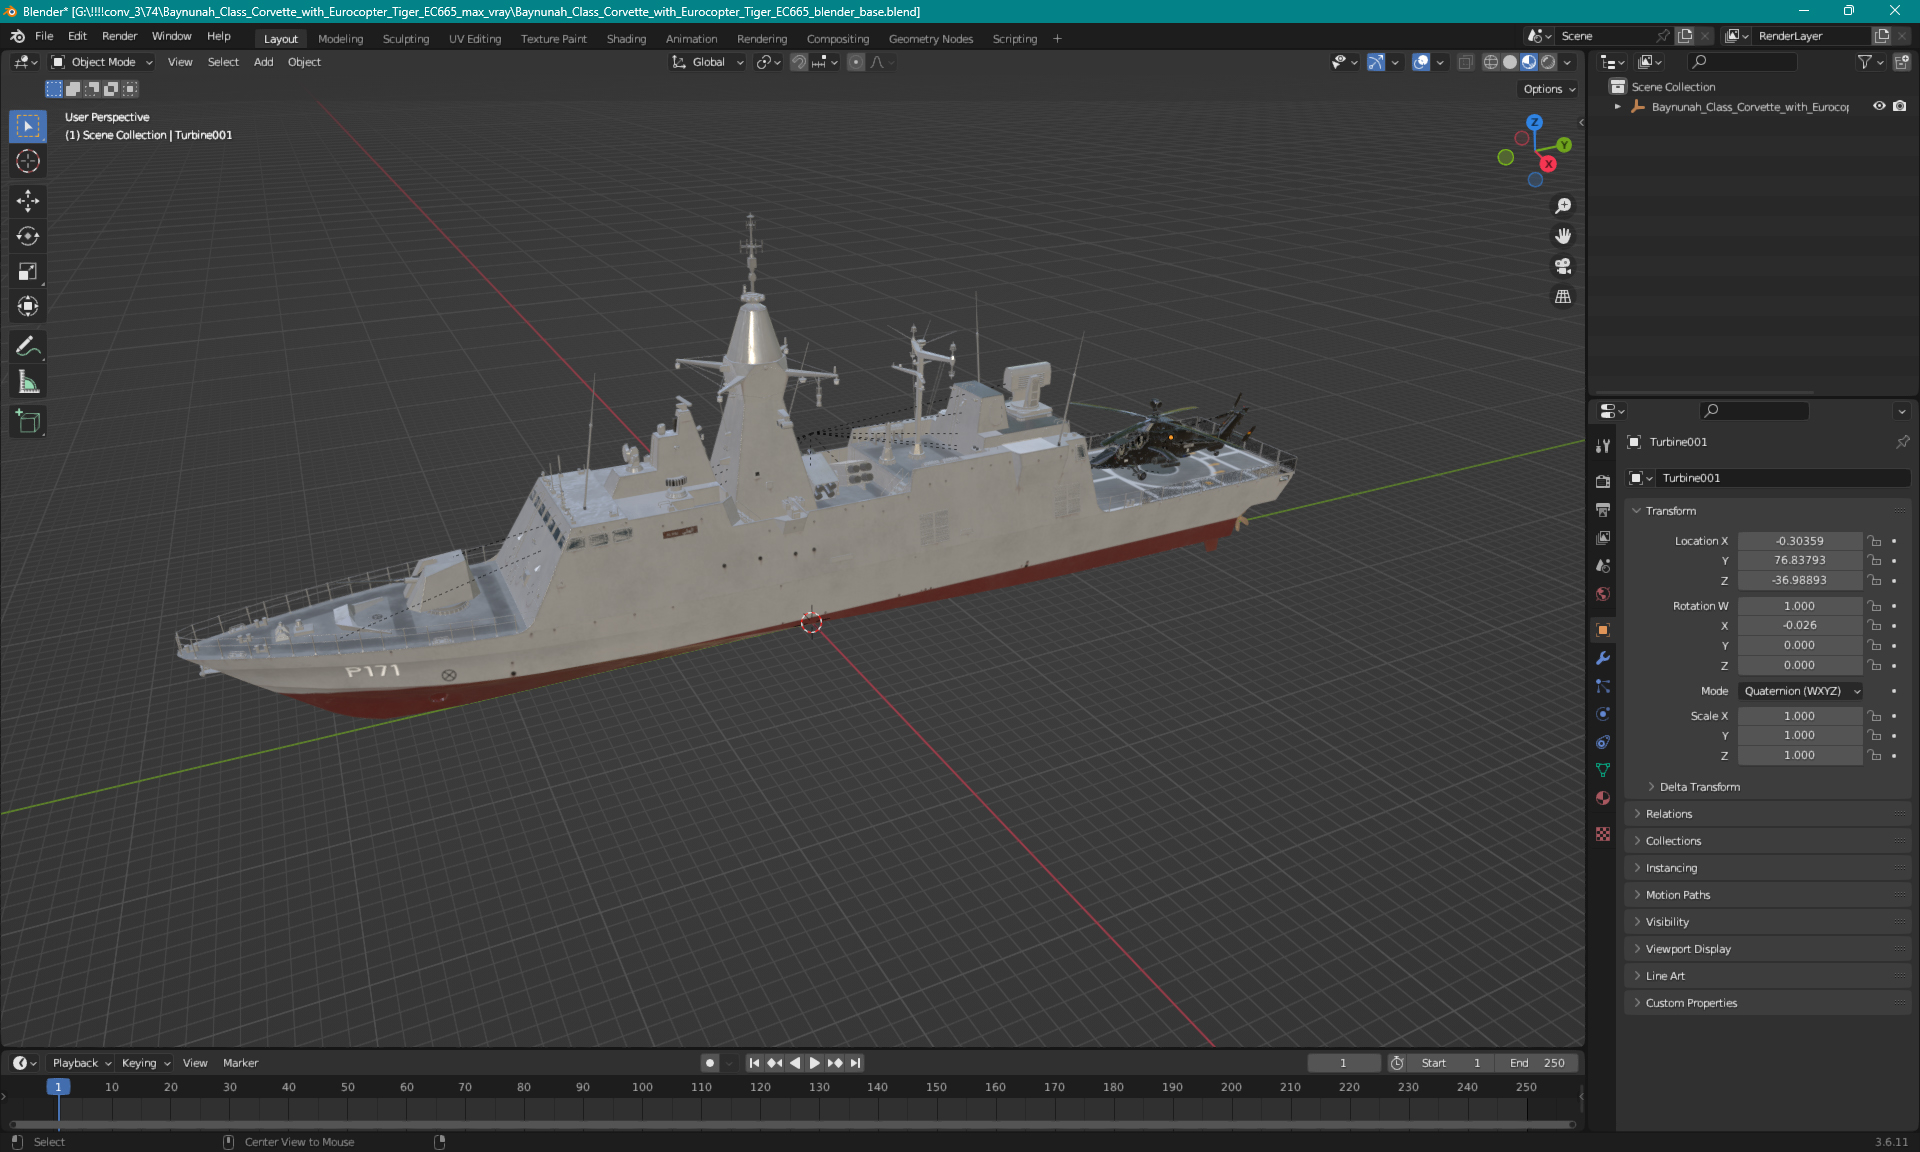1920x1152 pixels.
Task: Open the shading options dropdown arrow
Action: (1568, 62)
